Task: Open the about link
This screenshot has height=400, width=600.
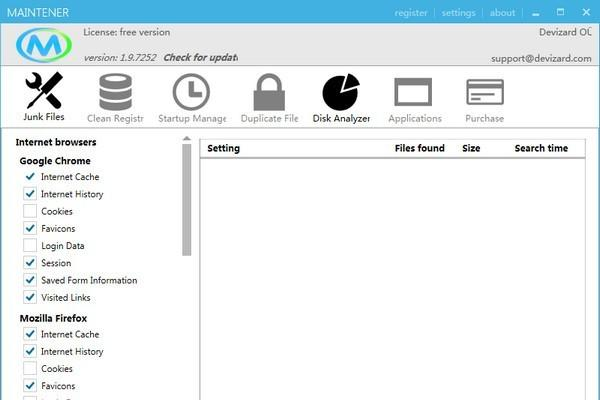Action: point(502,13)
